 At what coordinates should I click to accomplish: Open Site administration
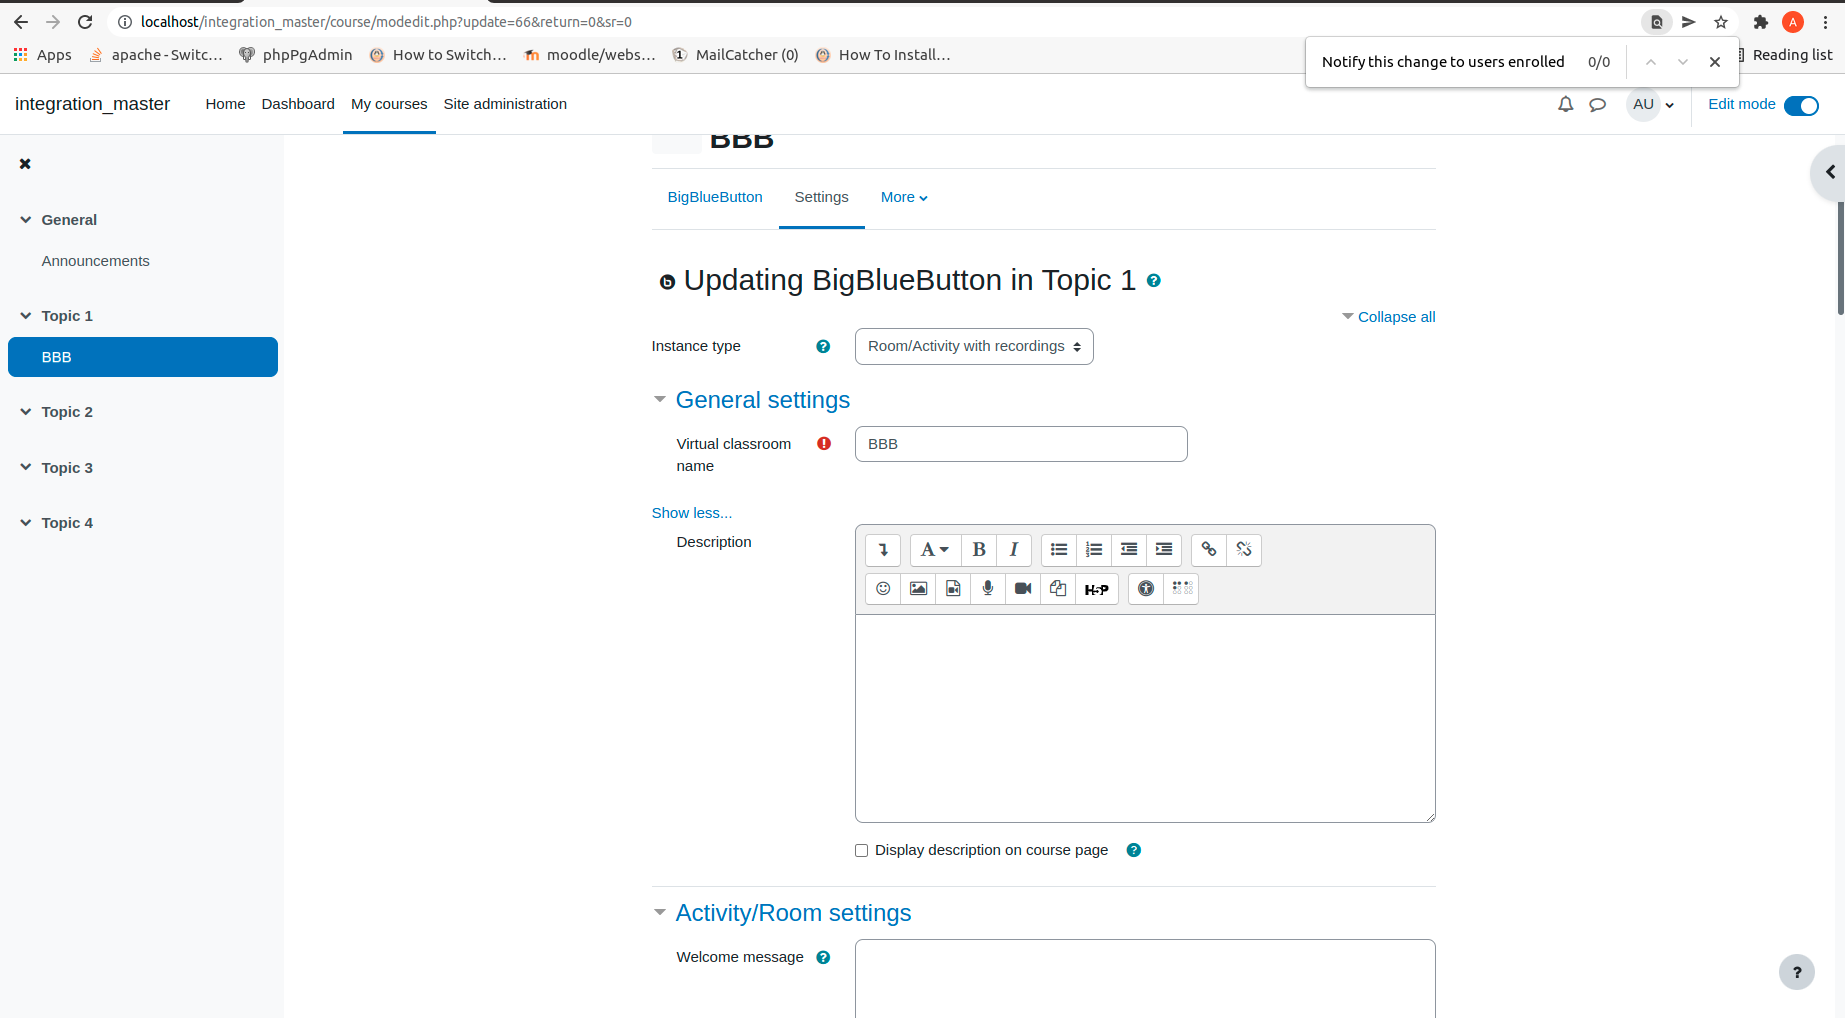click(x=505, y=104)
